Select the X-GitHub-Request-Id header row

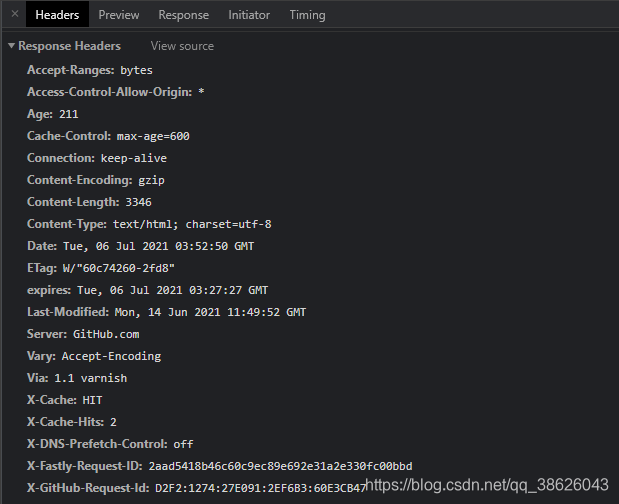196,488
